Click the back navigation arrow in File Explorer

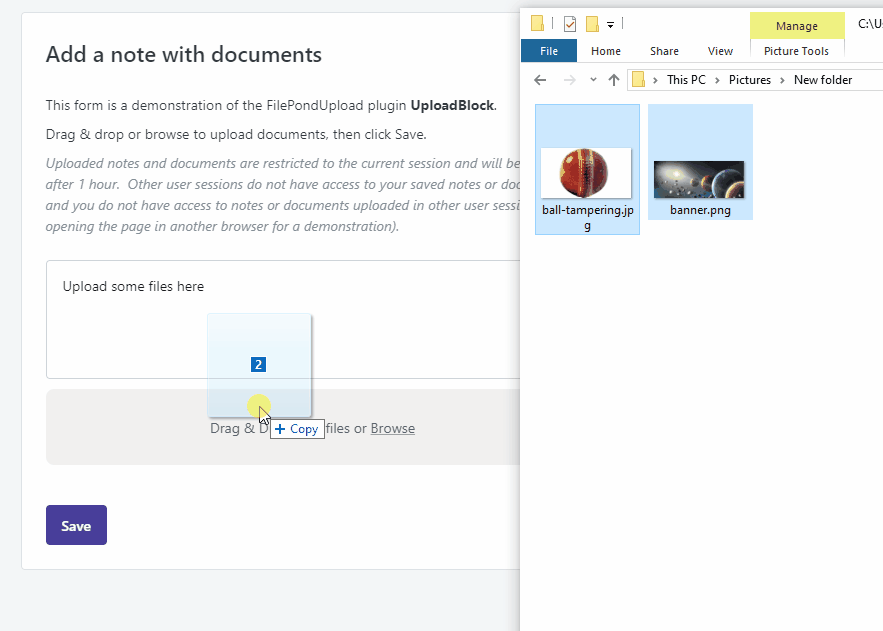coord(539,79)
